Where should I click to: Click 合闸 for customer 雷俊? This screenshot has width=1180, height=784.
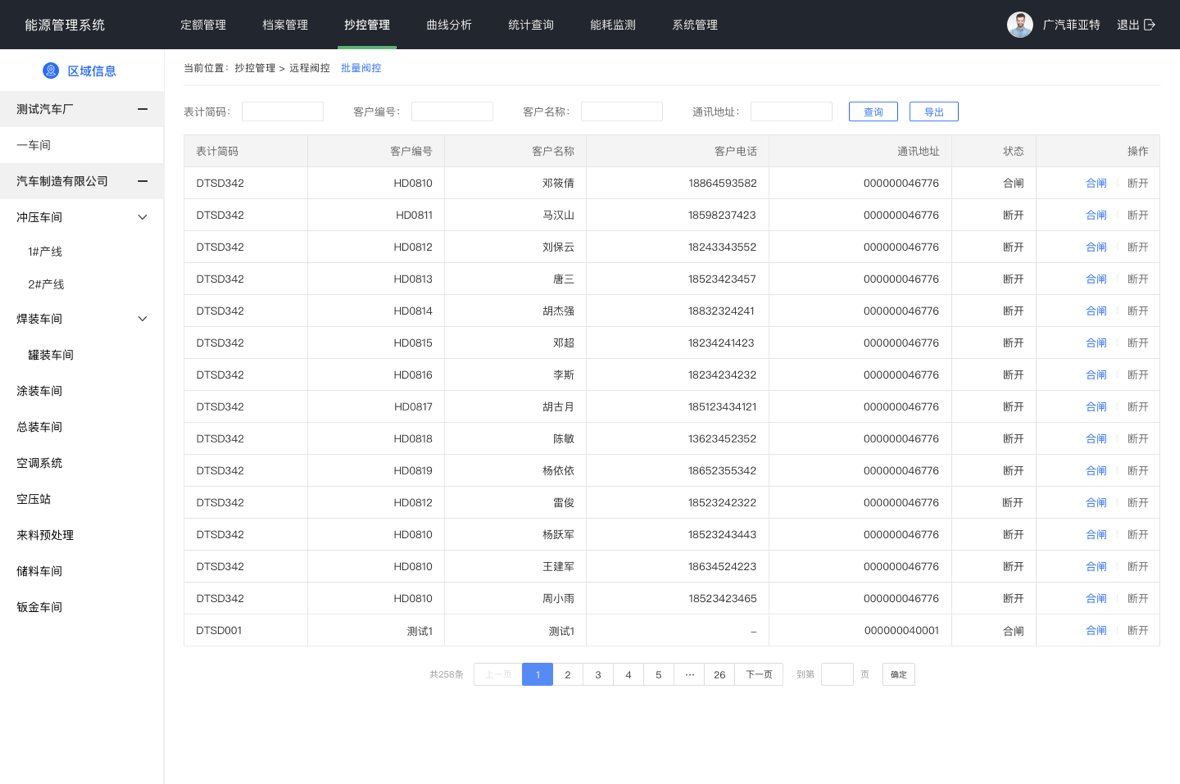coord(1096,503)
